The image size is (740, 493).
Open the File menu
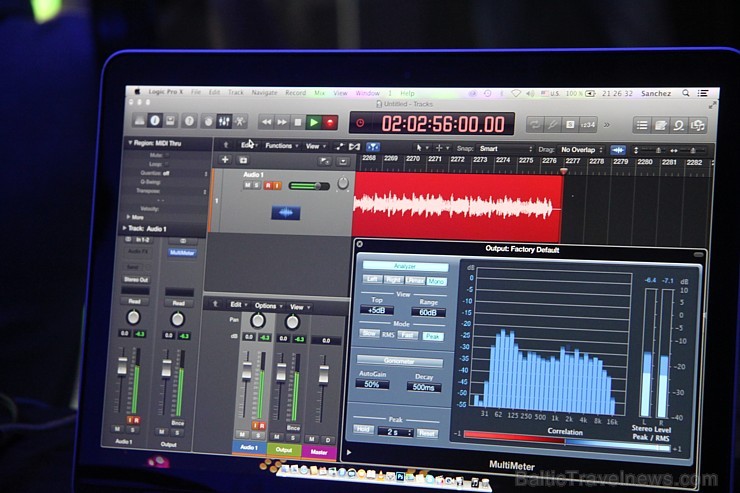point(196,92)
